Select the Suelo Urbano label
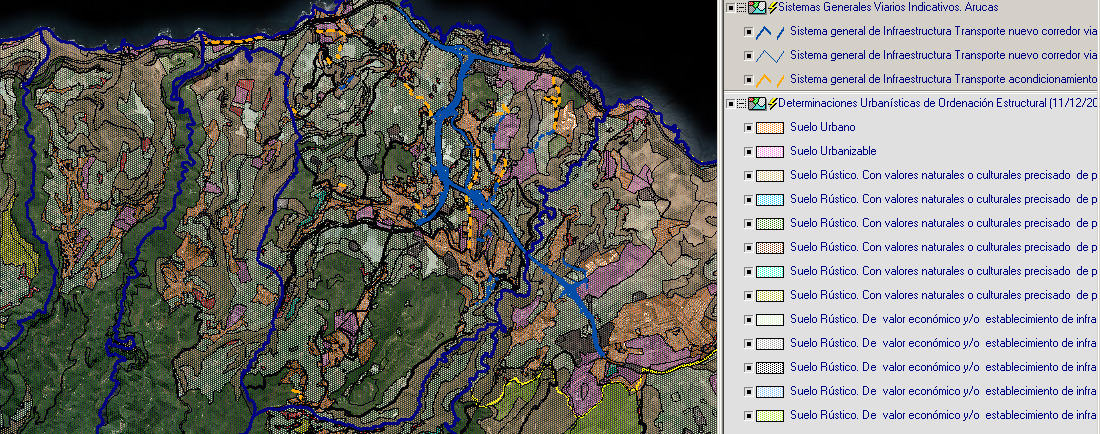The height and width of the screenshot is (434, 1100). [822, 127]
